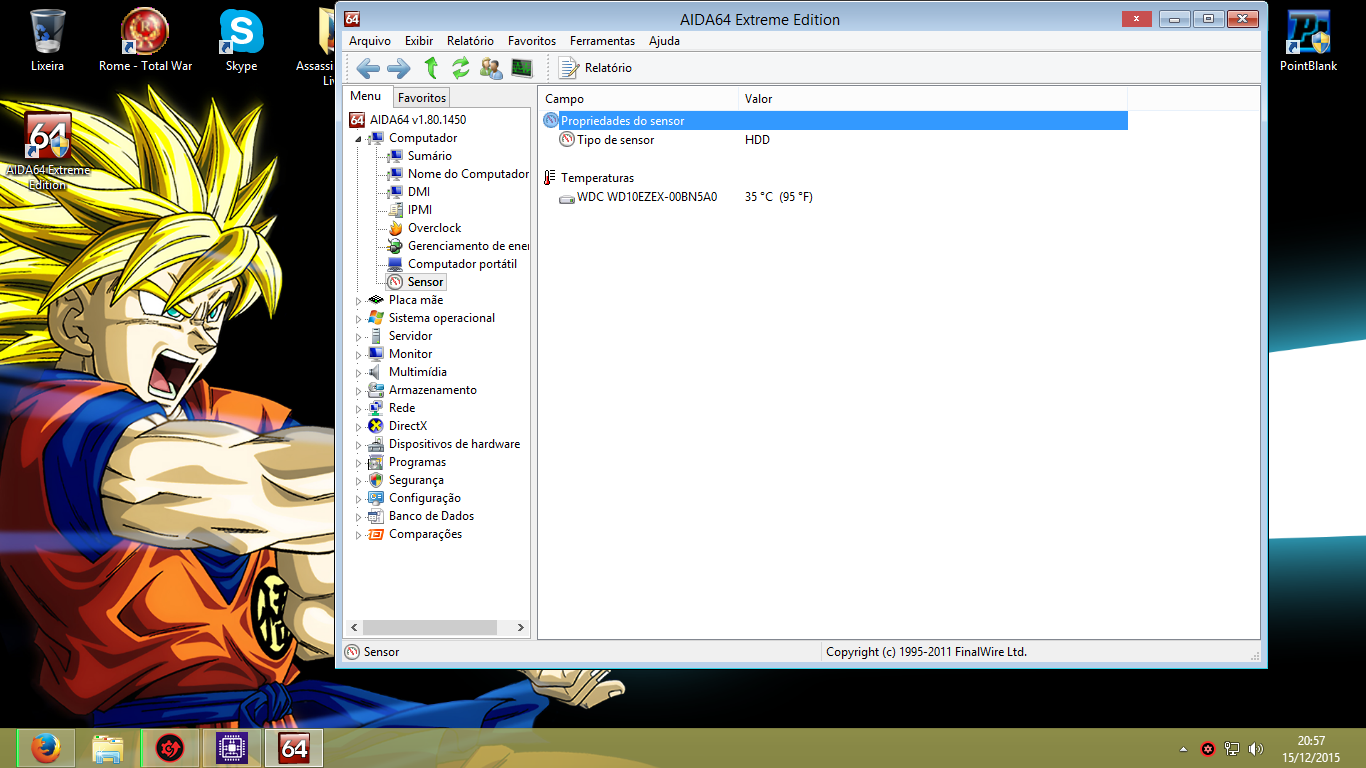Click the Forward arrow in AIDA64 toolbar
Viewport: 1366px width, 768px height.
pyautogui.click(x=398, y=68)
